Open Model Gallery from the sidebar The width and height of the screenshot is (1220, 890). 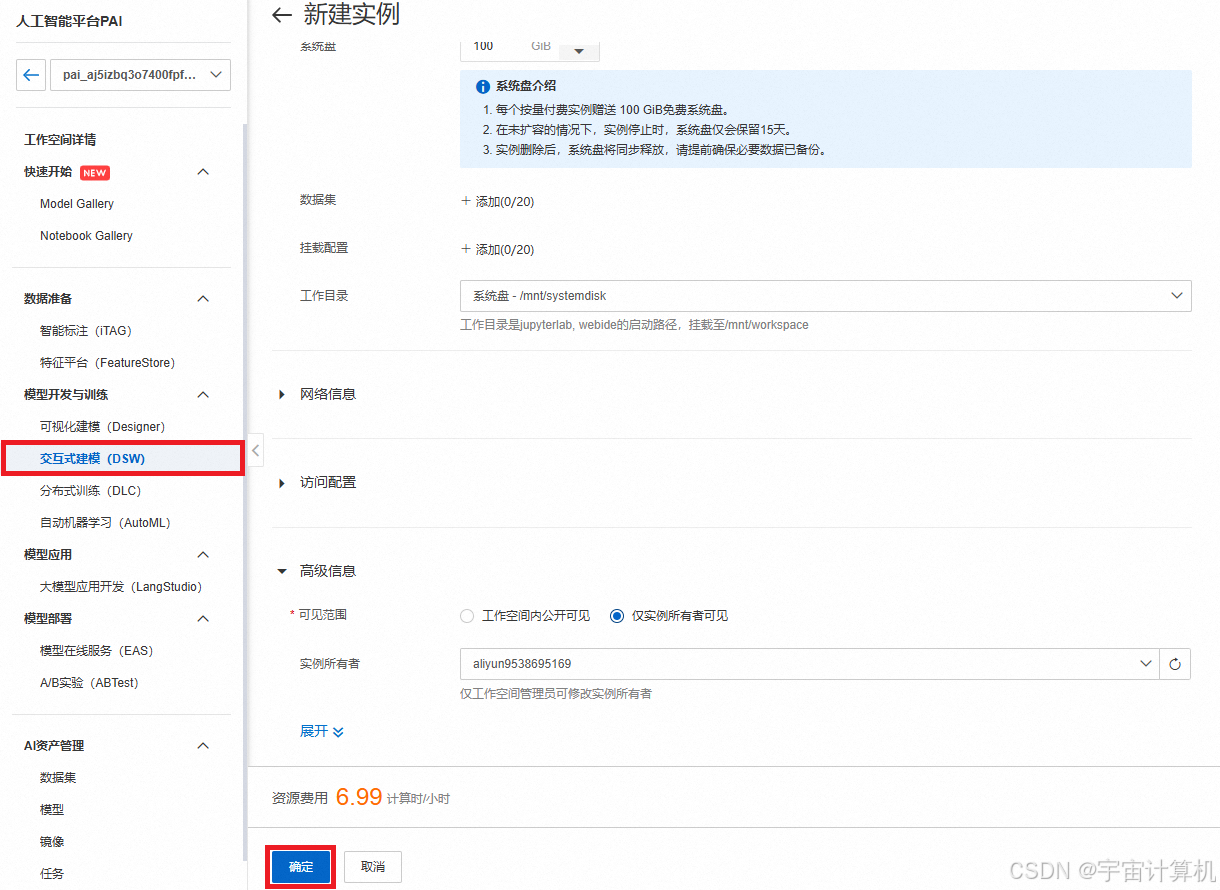[x=77, y=203]
